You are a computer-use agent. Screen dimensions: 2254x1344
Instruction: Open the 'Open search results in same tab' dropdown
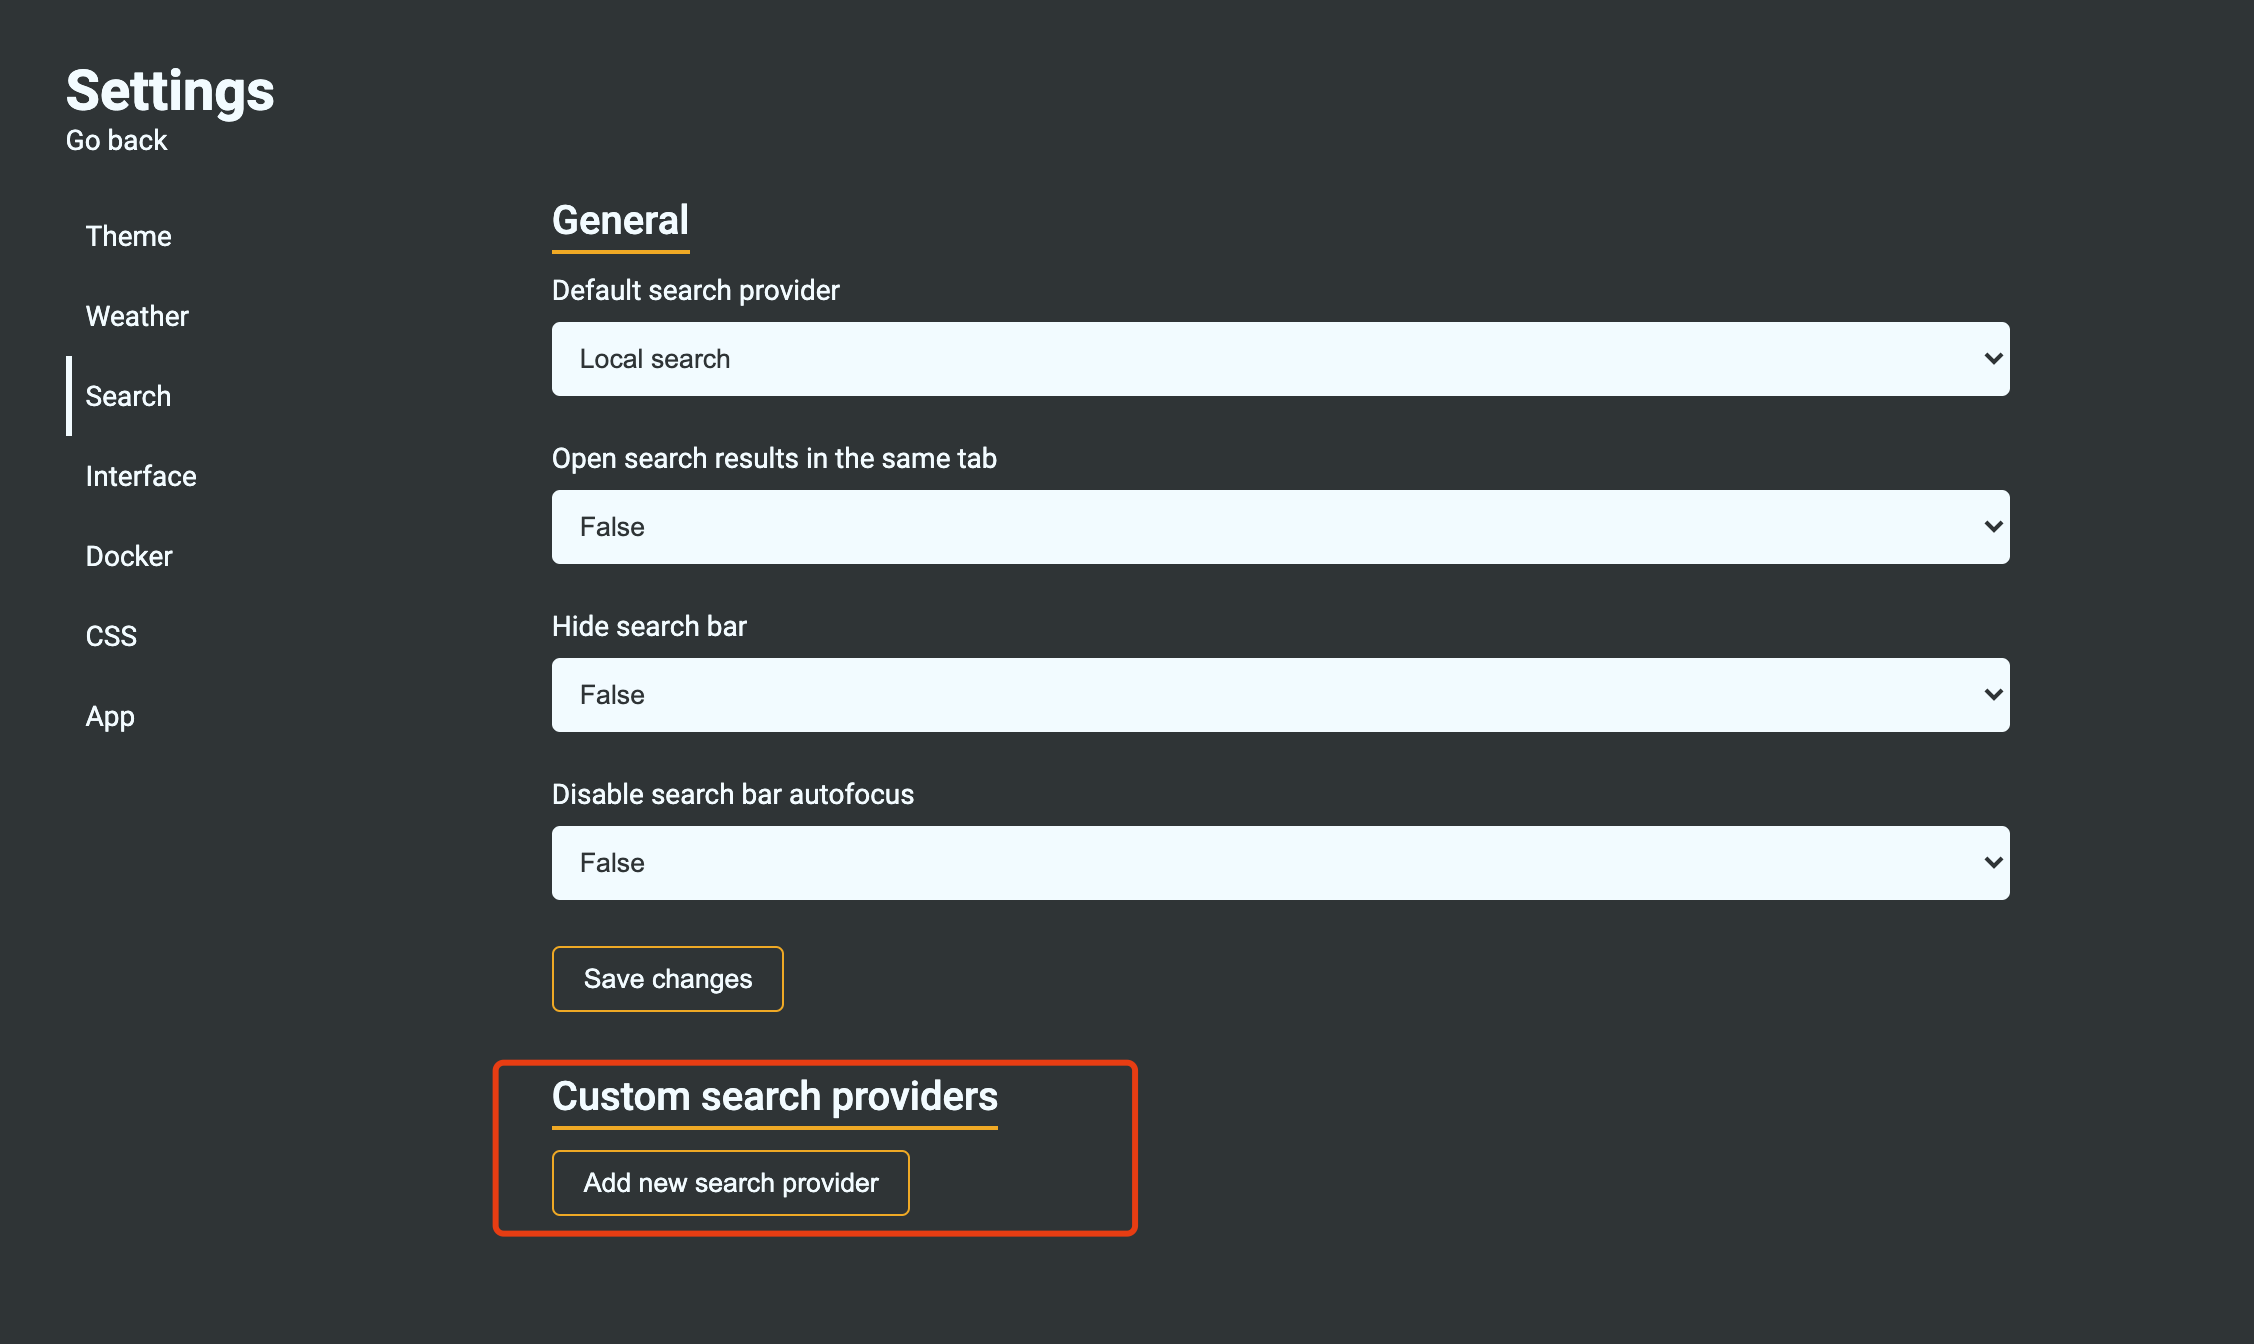pos(1280,527)
